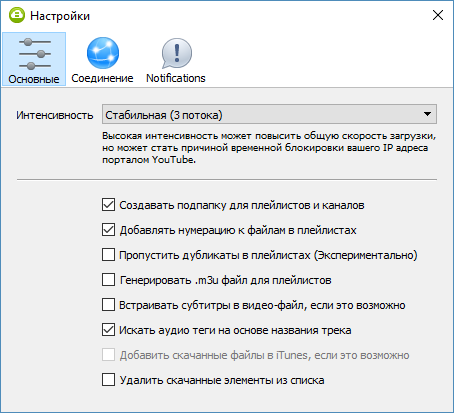
Task: Enable Генерировать .m3u файл для плейлистов
Action: 108,280
